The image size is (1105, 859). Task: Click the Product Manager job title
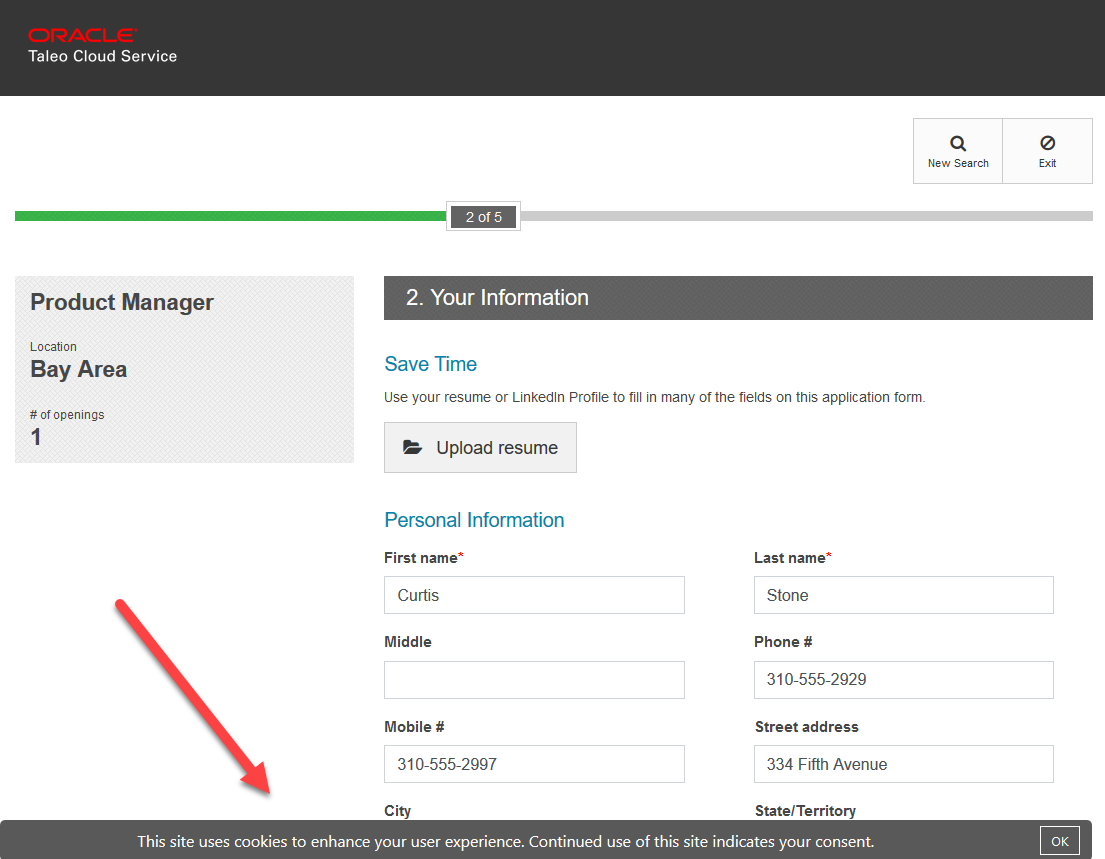click(x=121, y=302)
